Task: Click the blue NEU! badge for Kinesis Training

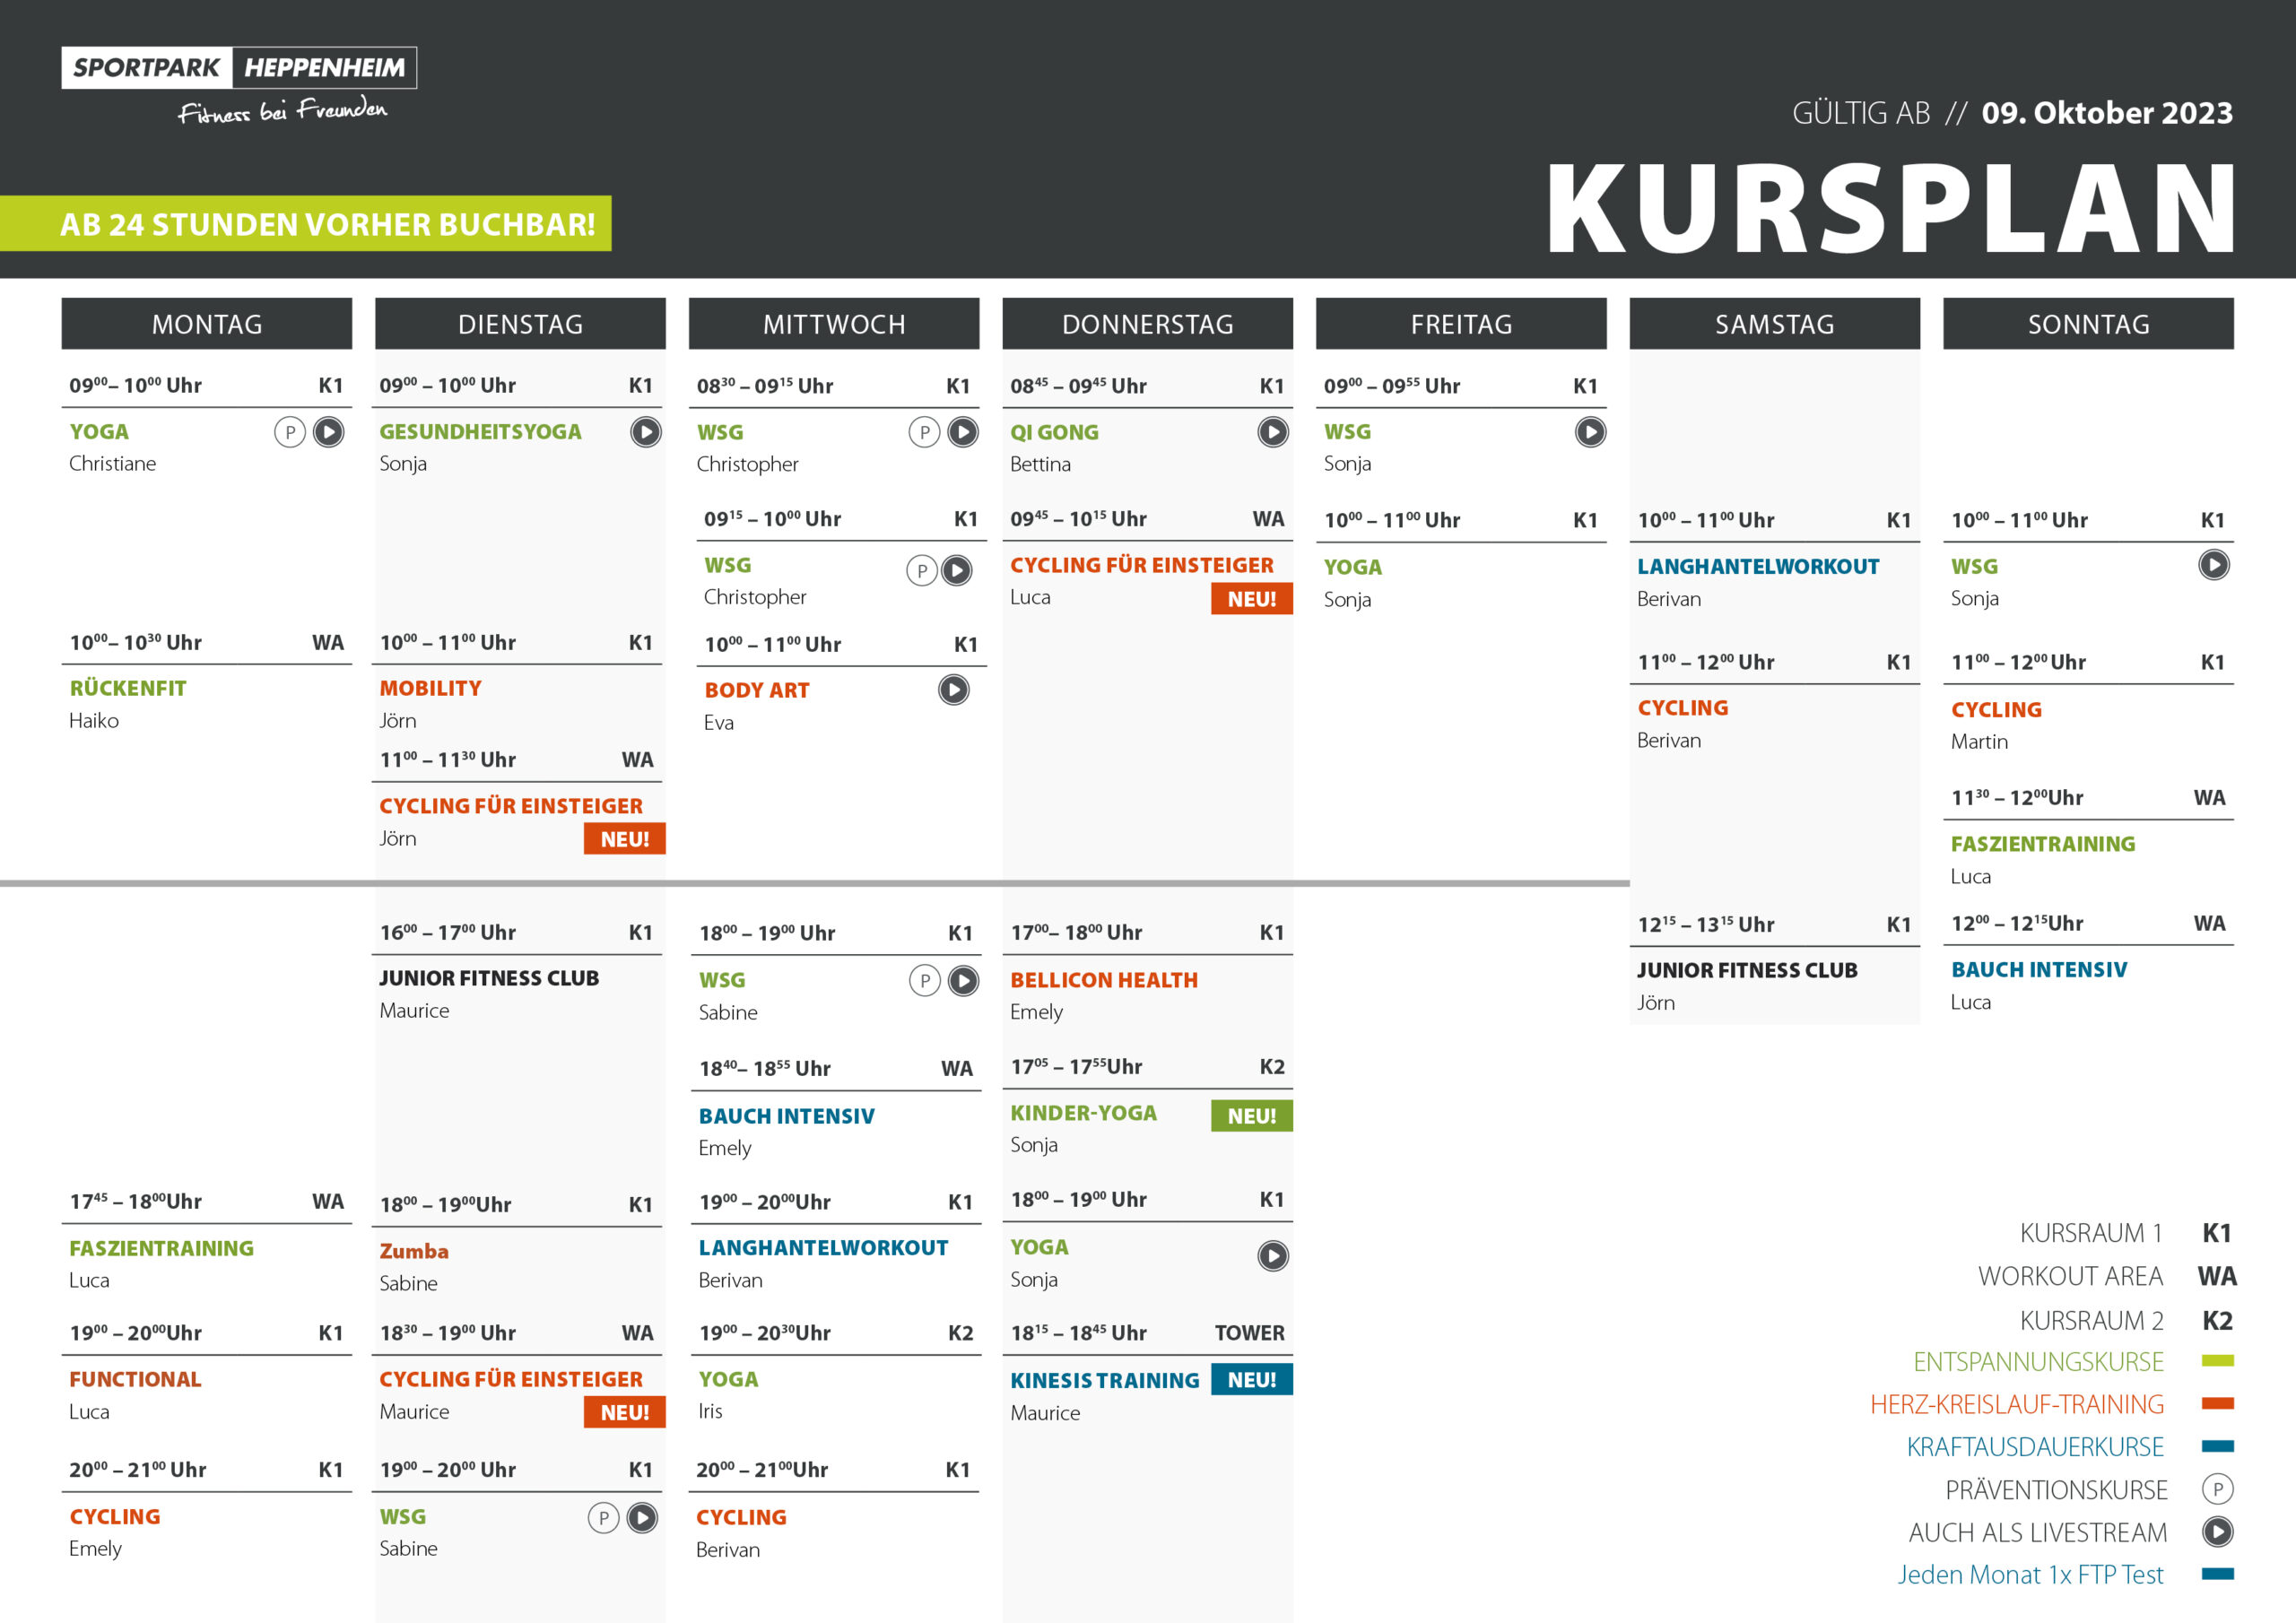Action: coord(1251,1380)
